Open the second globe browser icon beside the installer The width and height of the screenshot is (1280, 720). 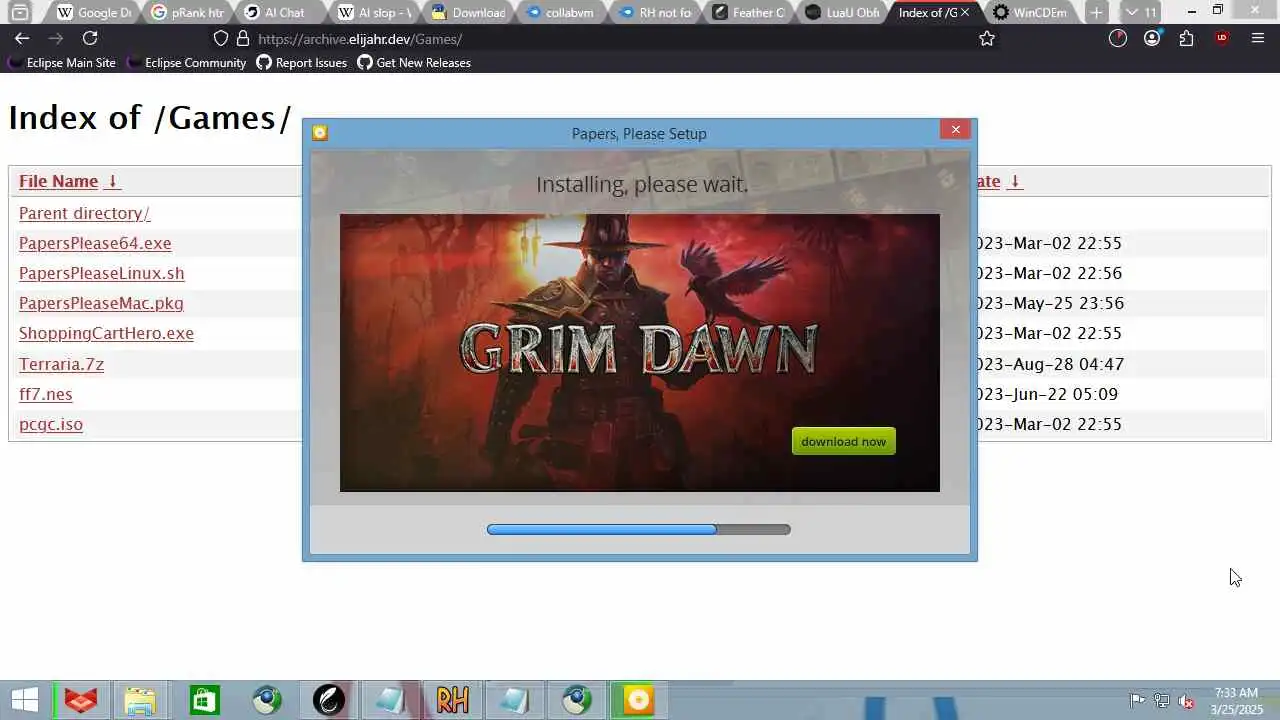tap(576, 700)
